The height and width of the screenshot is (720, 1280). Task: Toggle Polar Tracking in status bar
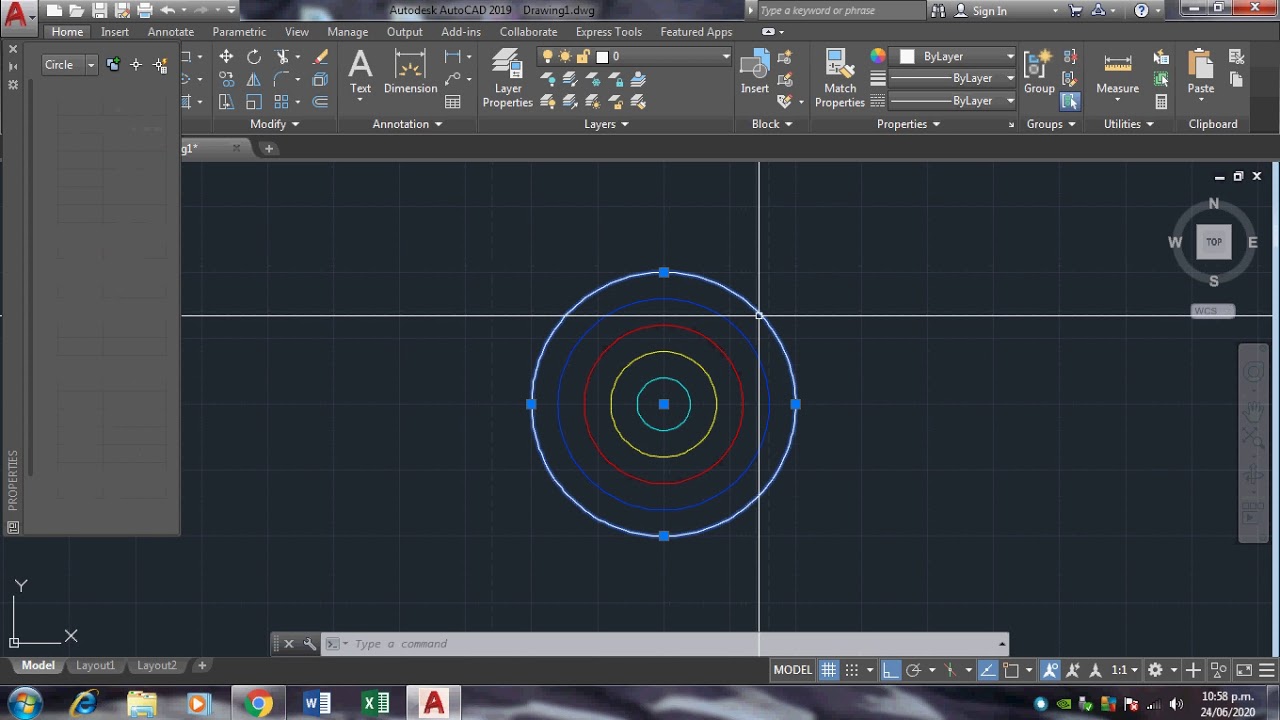click(x=913, y=670)
